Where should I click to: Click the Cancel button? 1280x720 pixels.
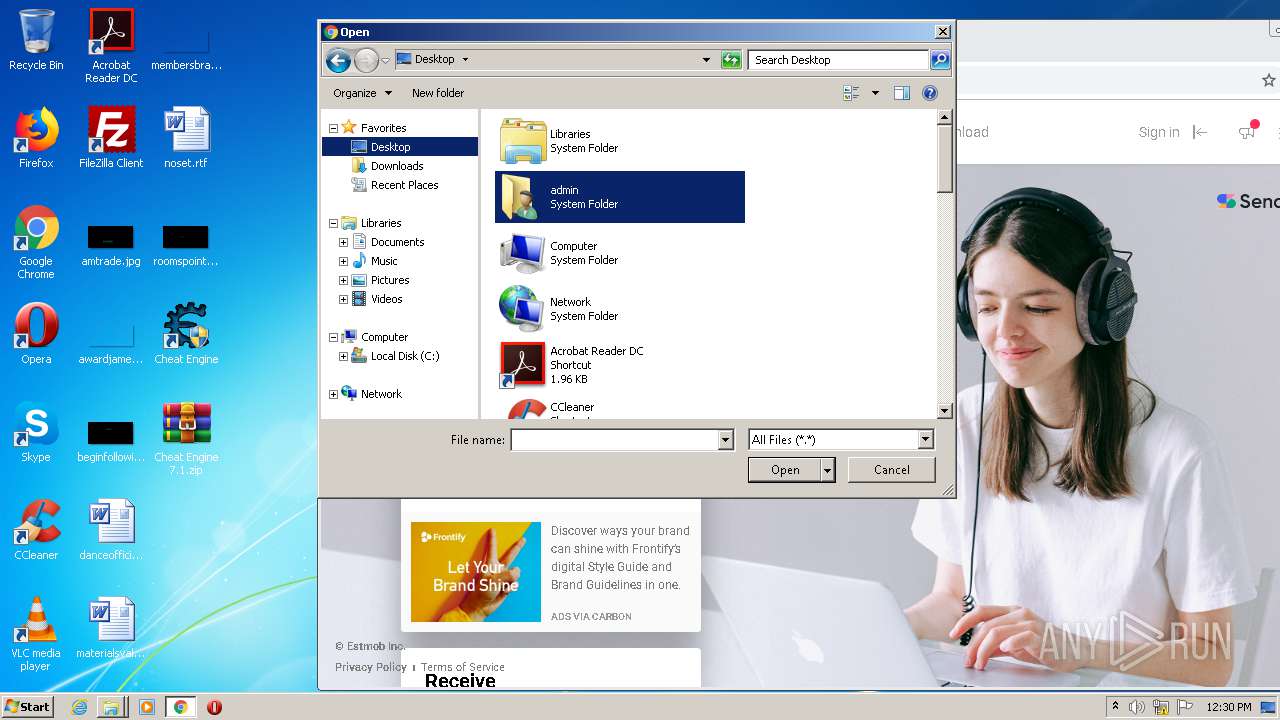pyautogui.click(x=892, y=470)
